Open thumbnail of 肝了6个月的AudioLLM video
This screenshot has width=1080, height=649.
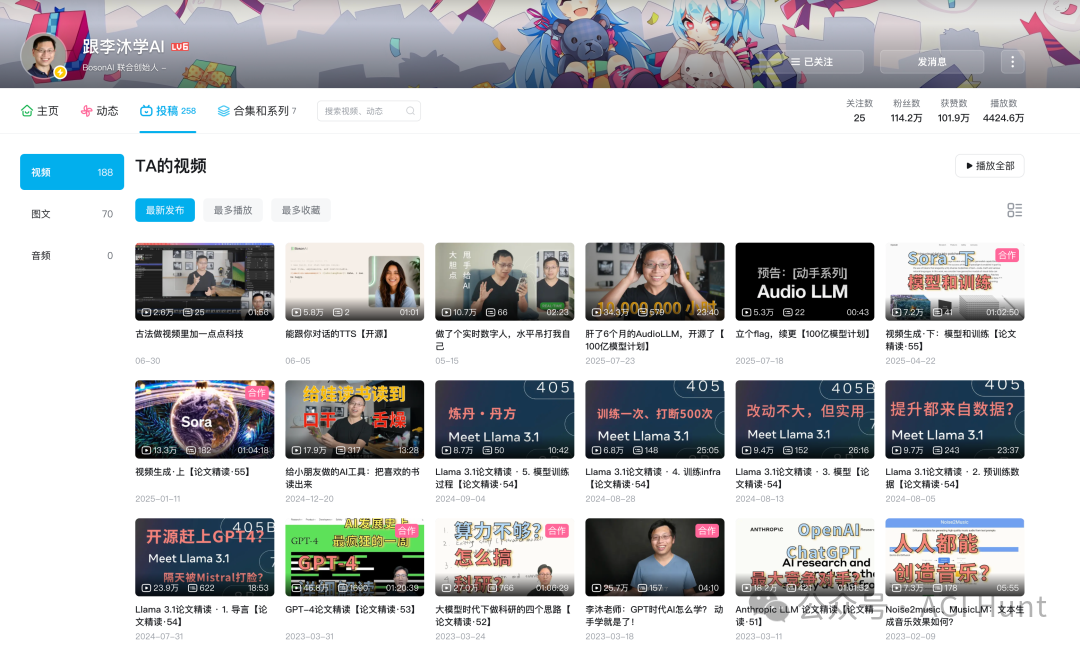(655, 281)
